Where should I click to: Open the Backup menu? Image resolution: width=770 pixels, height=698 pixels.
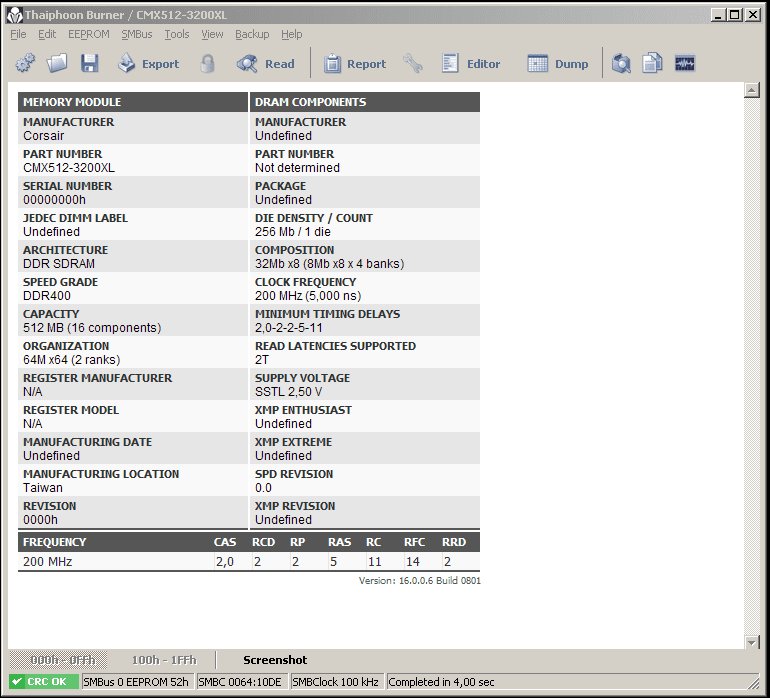[252, 34]
